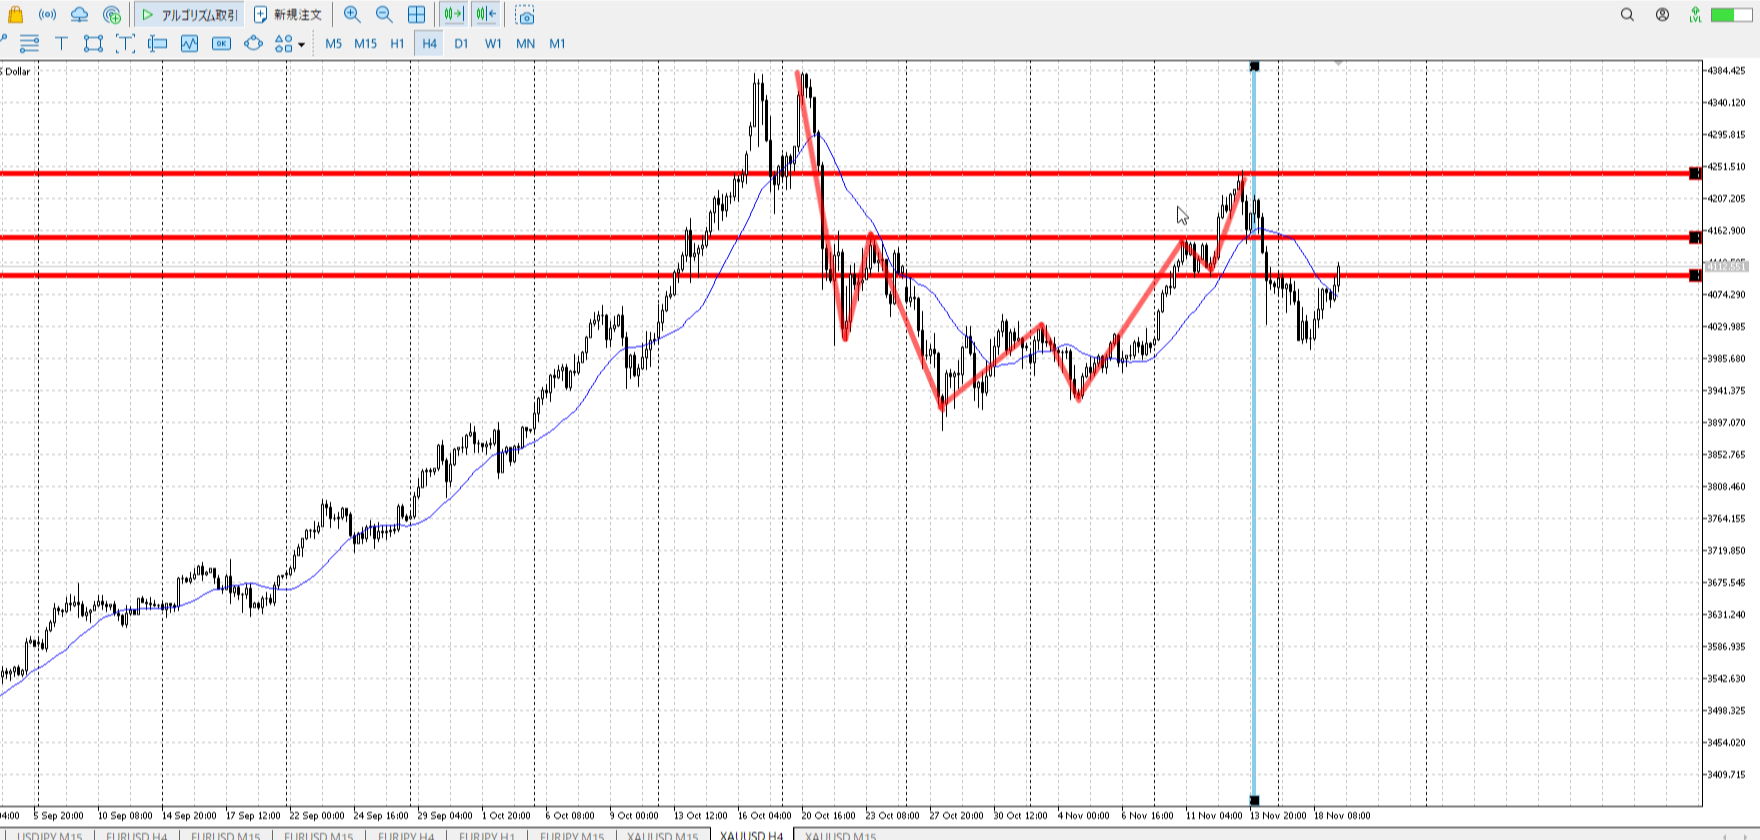Select the text label drawing tool

point(61,43)
